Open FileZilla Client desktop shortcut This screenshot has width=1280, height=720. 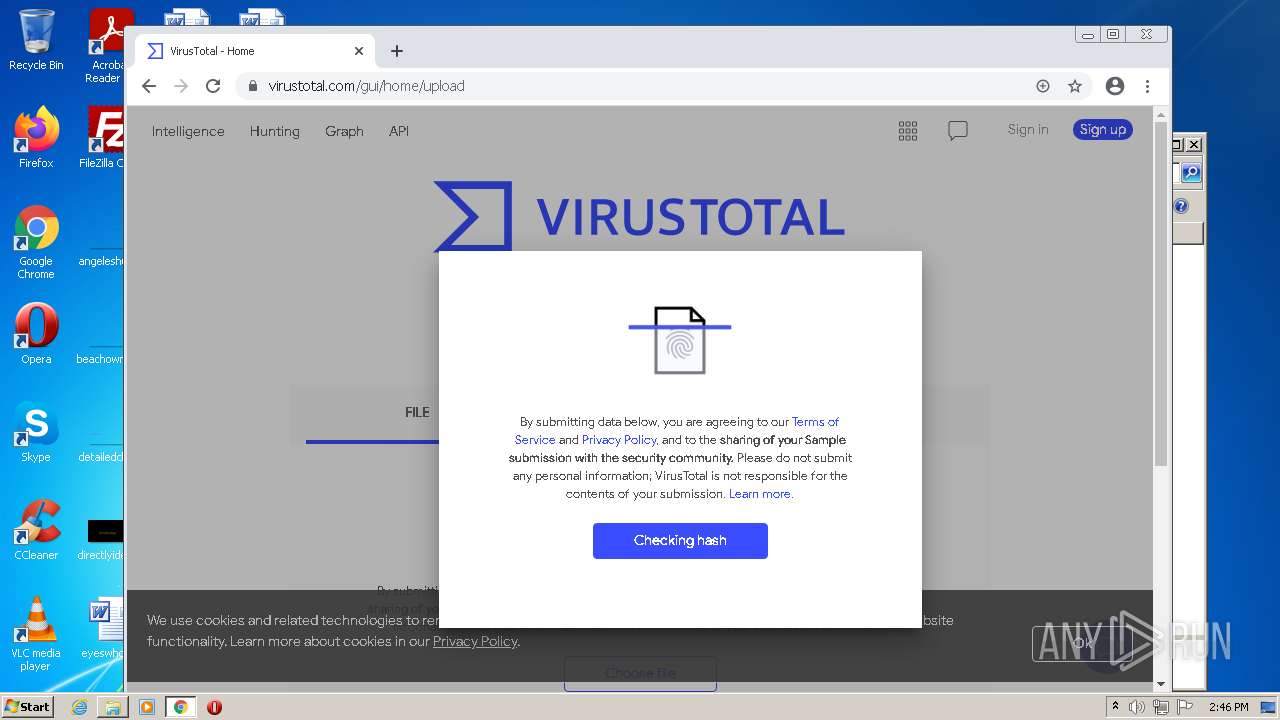(103, 138)
